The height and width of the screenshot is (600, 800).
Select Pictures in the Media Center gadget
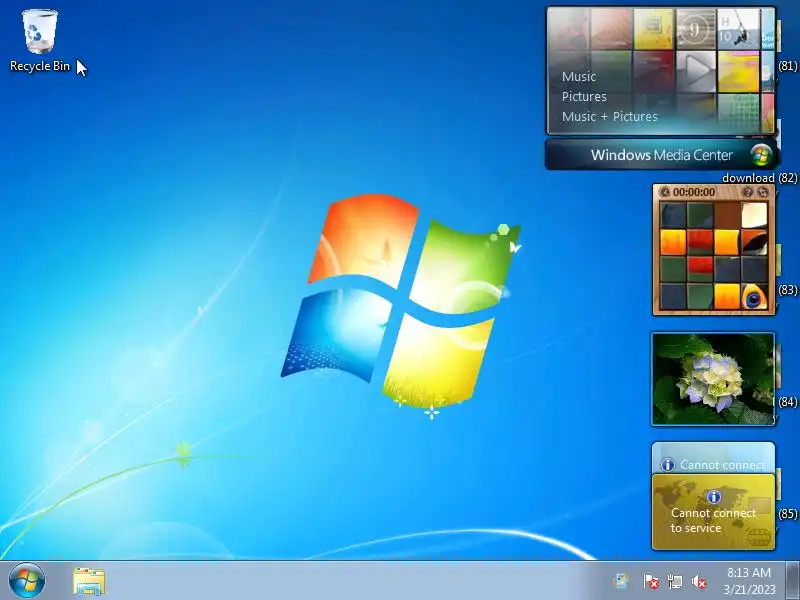coord(584,96)
